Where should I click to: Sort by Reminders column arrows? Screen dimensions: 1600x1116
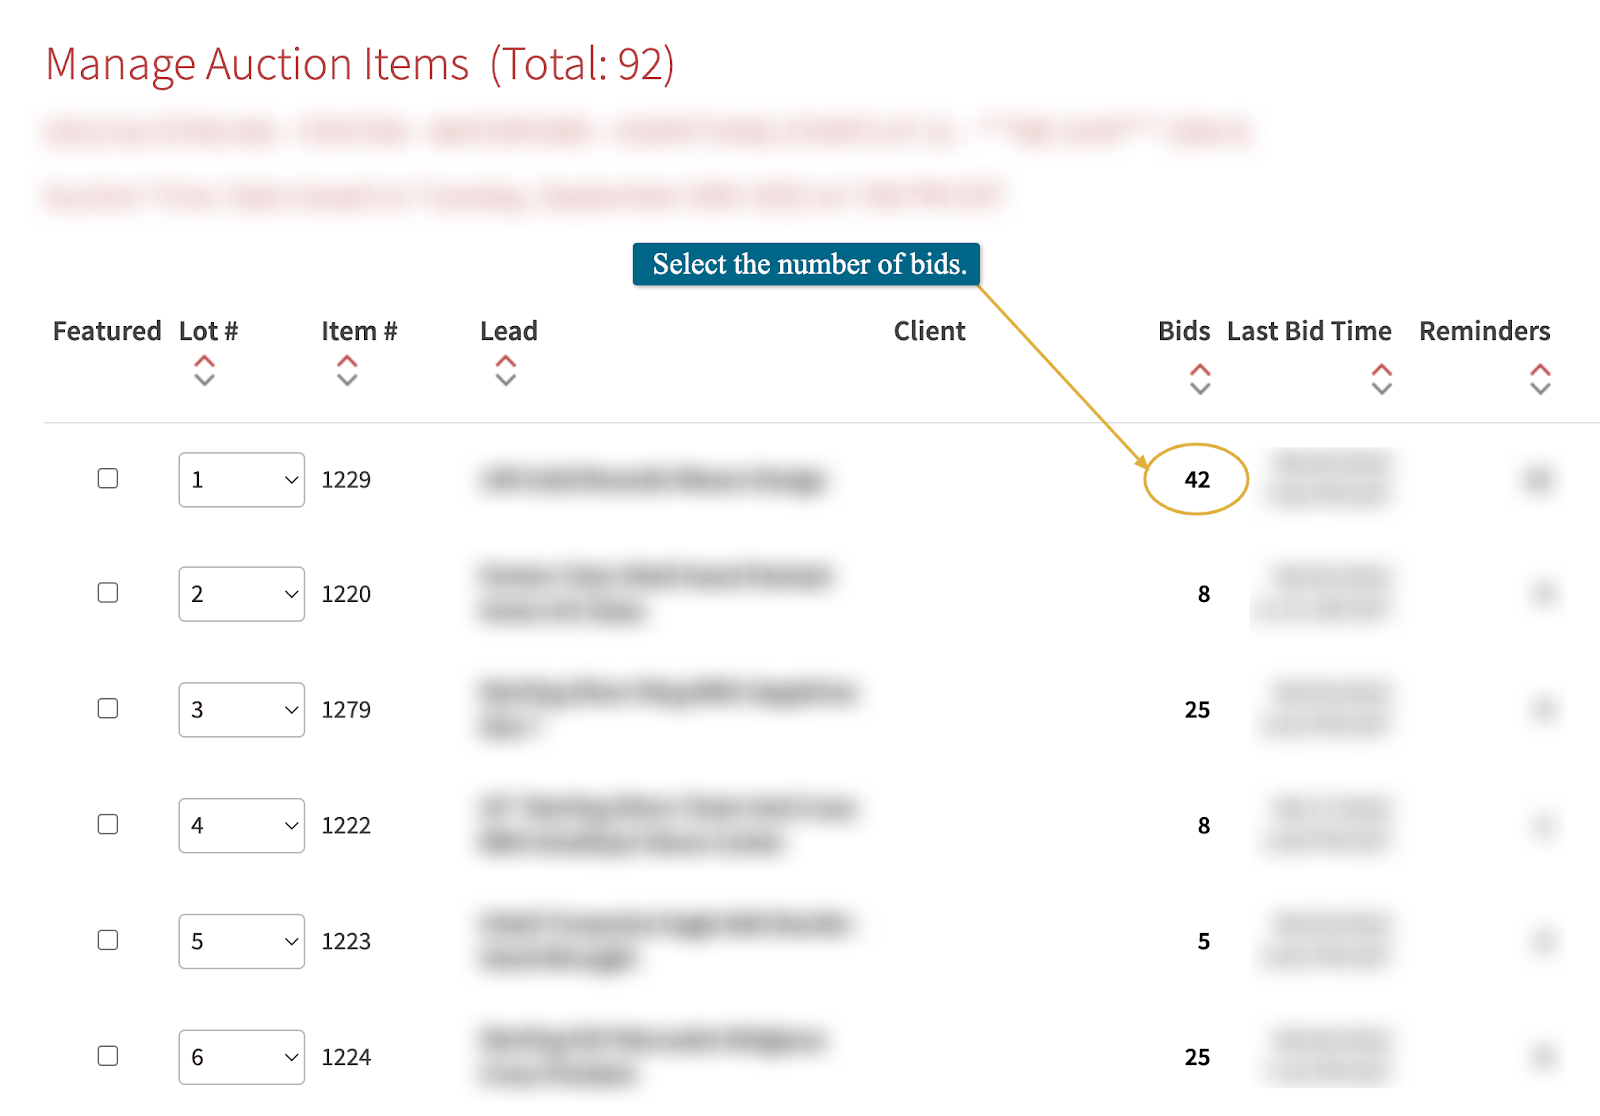1540,379
